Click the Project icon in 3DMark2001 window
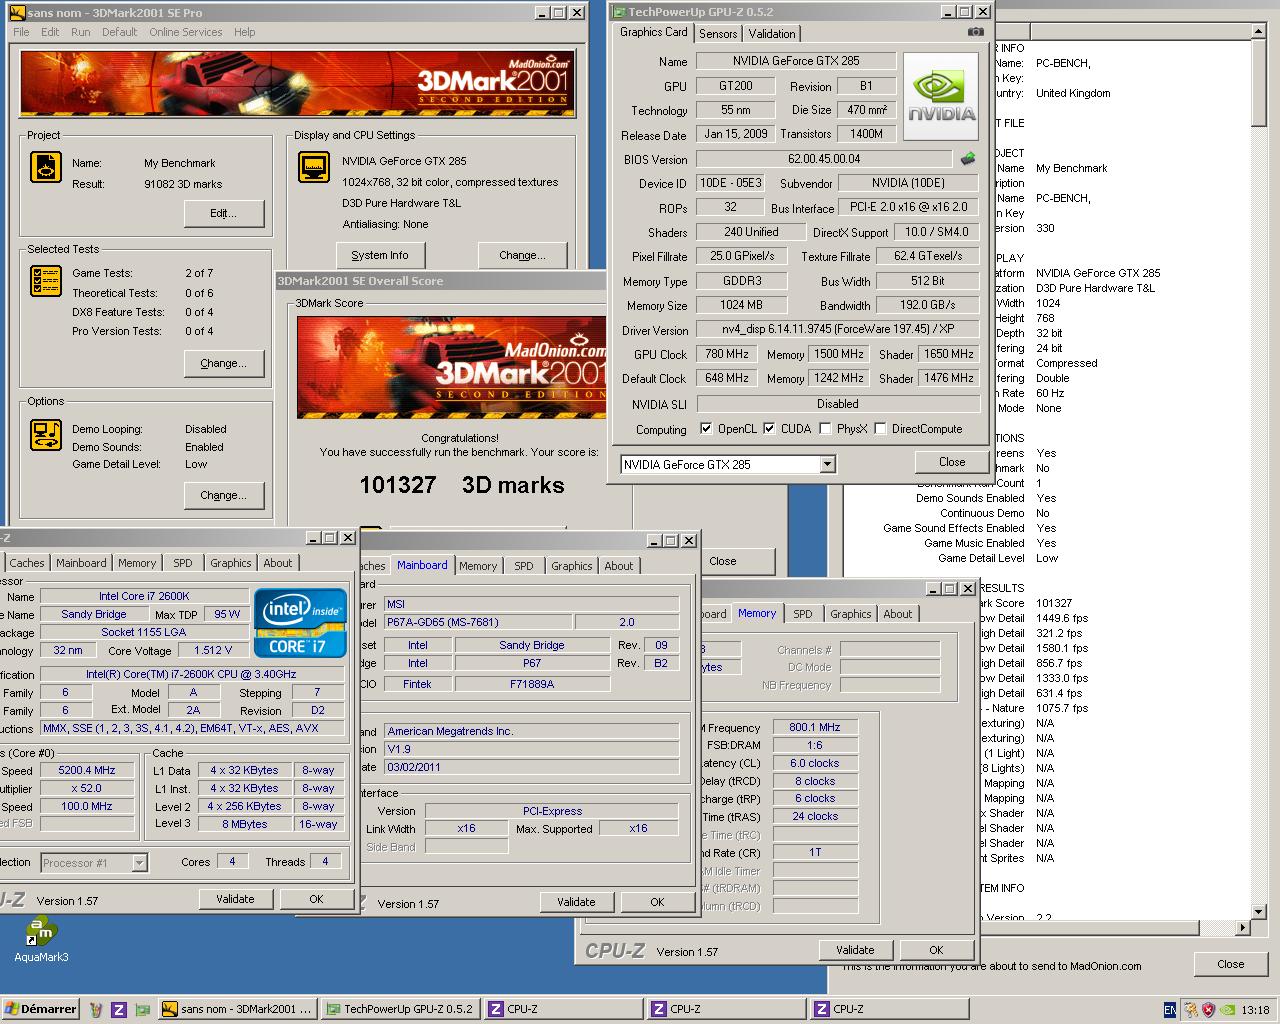Screen dimensions: 1280x1024 (x=46, y=167)
